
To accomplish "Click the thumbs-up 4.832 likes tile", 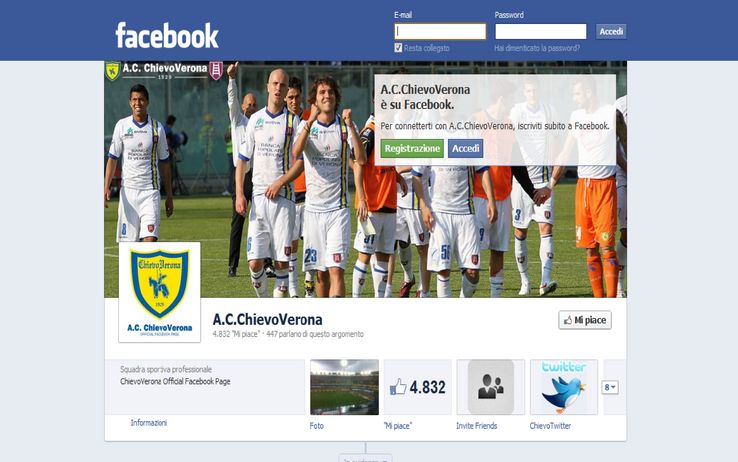I will pos(417,387).
